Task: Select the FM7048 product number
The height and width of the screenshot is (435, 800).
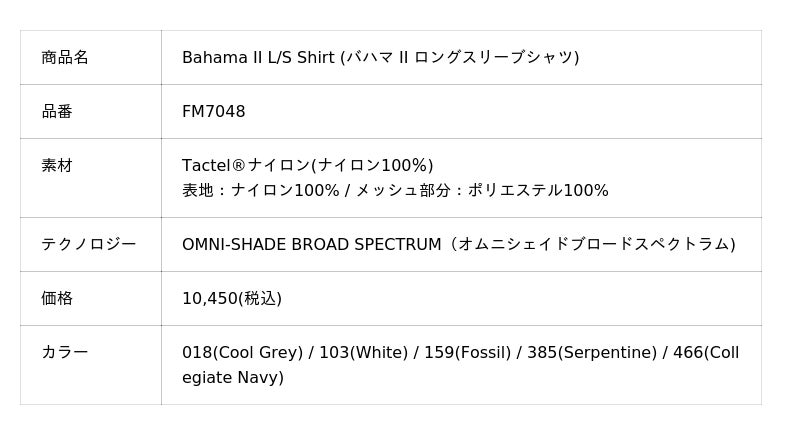Action: [x=213, y=111]
